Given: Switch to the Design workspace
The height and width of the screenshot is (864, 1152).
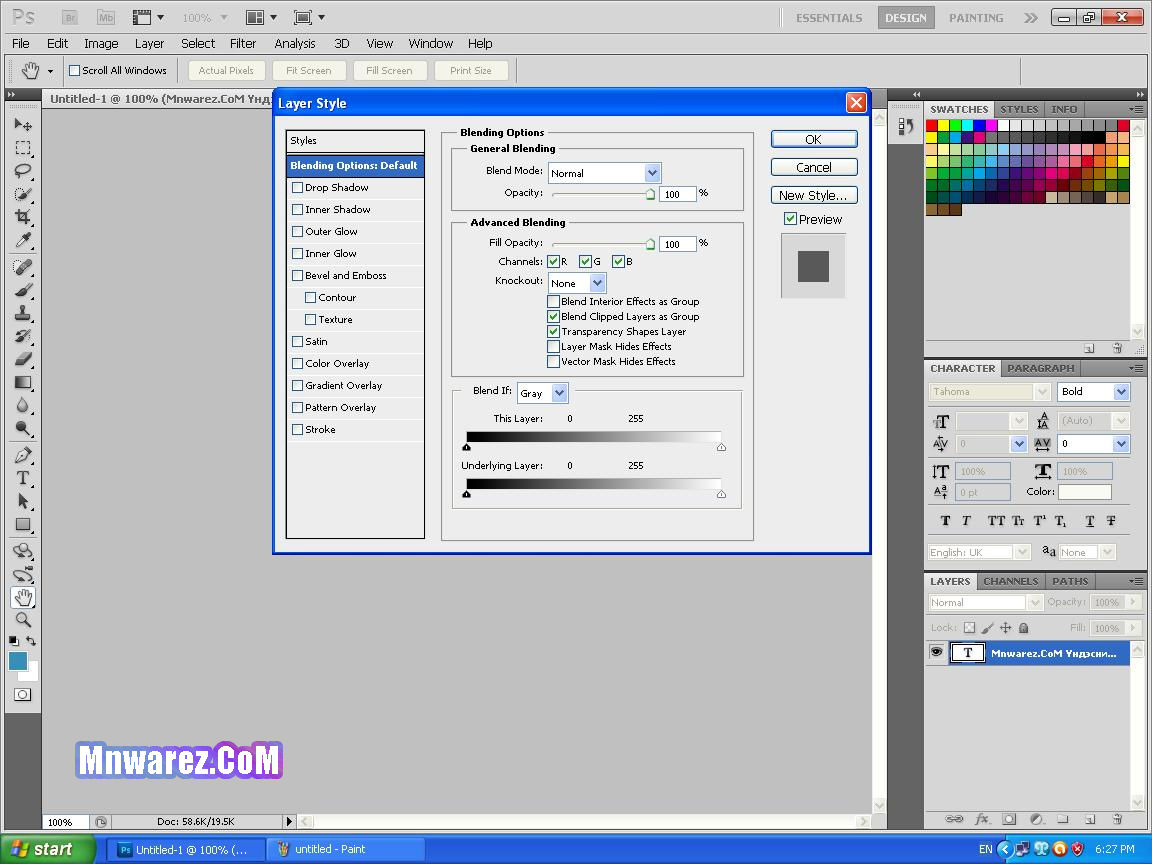Looking at the screenshot, I should click(905, 18).
